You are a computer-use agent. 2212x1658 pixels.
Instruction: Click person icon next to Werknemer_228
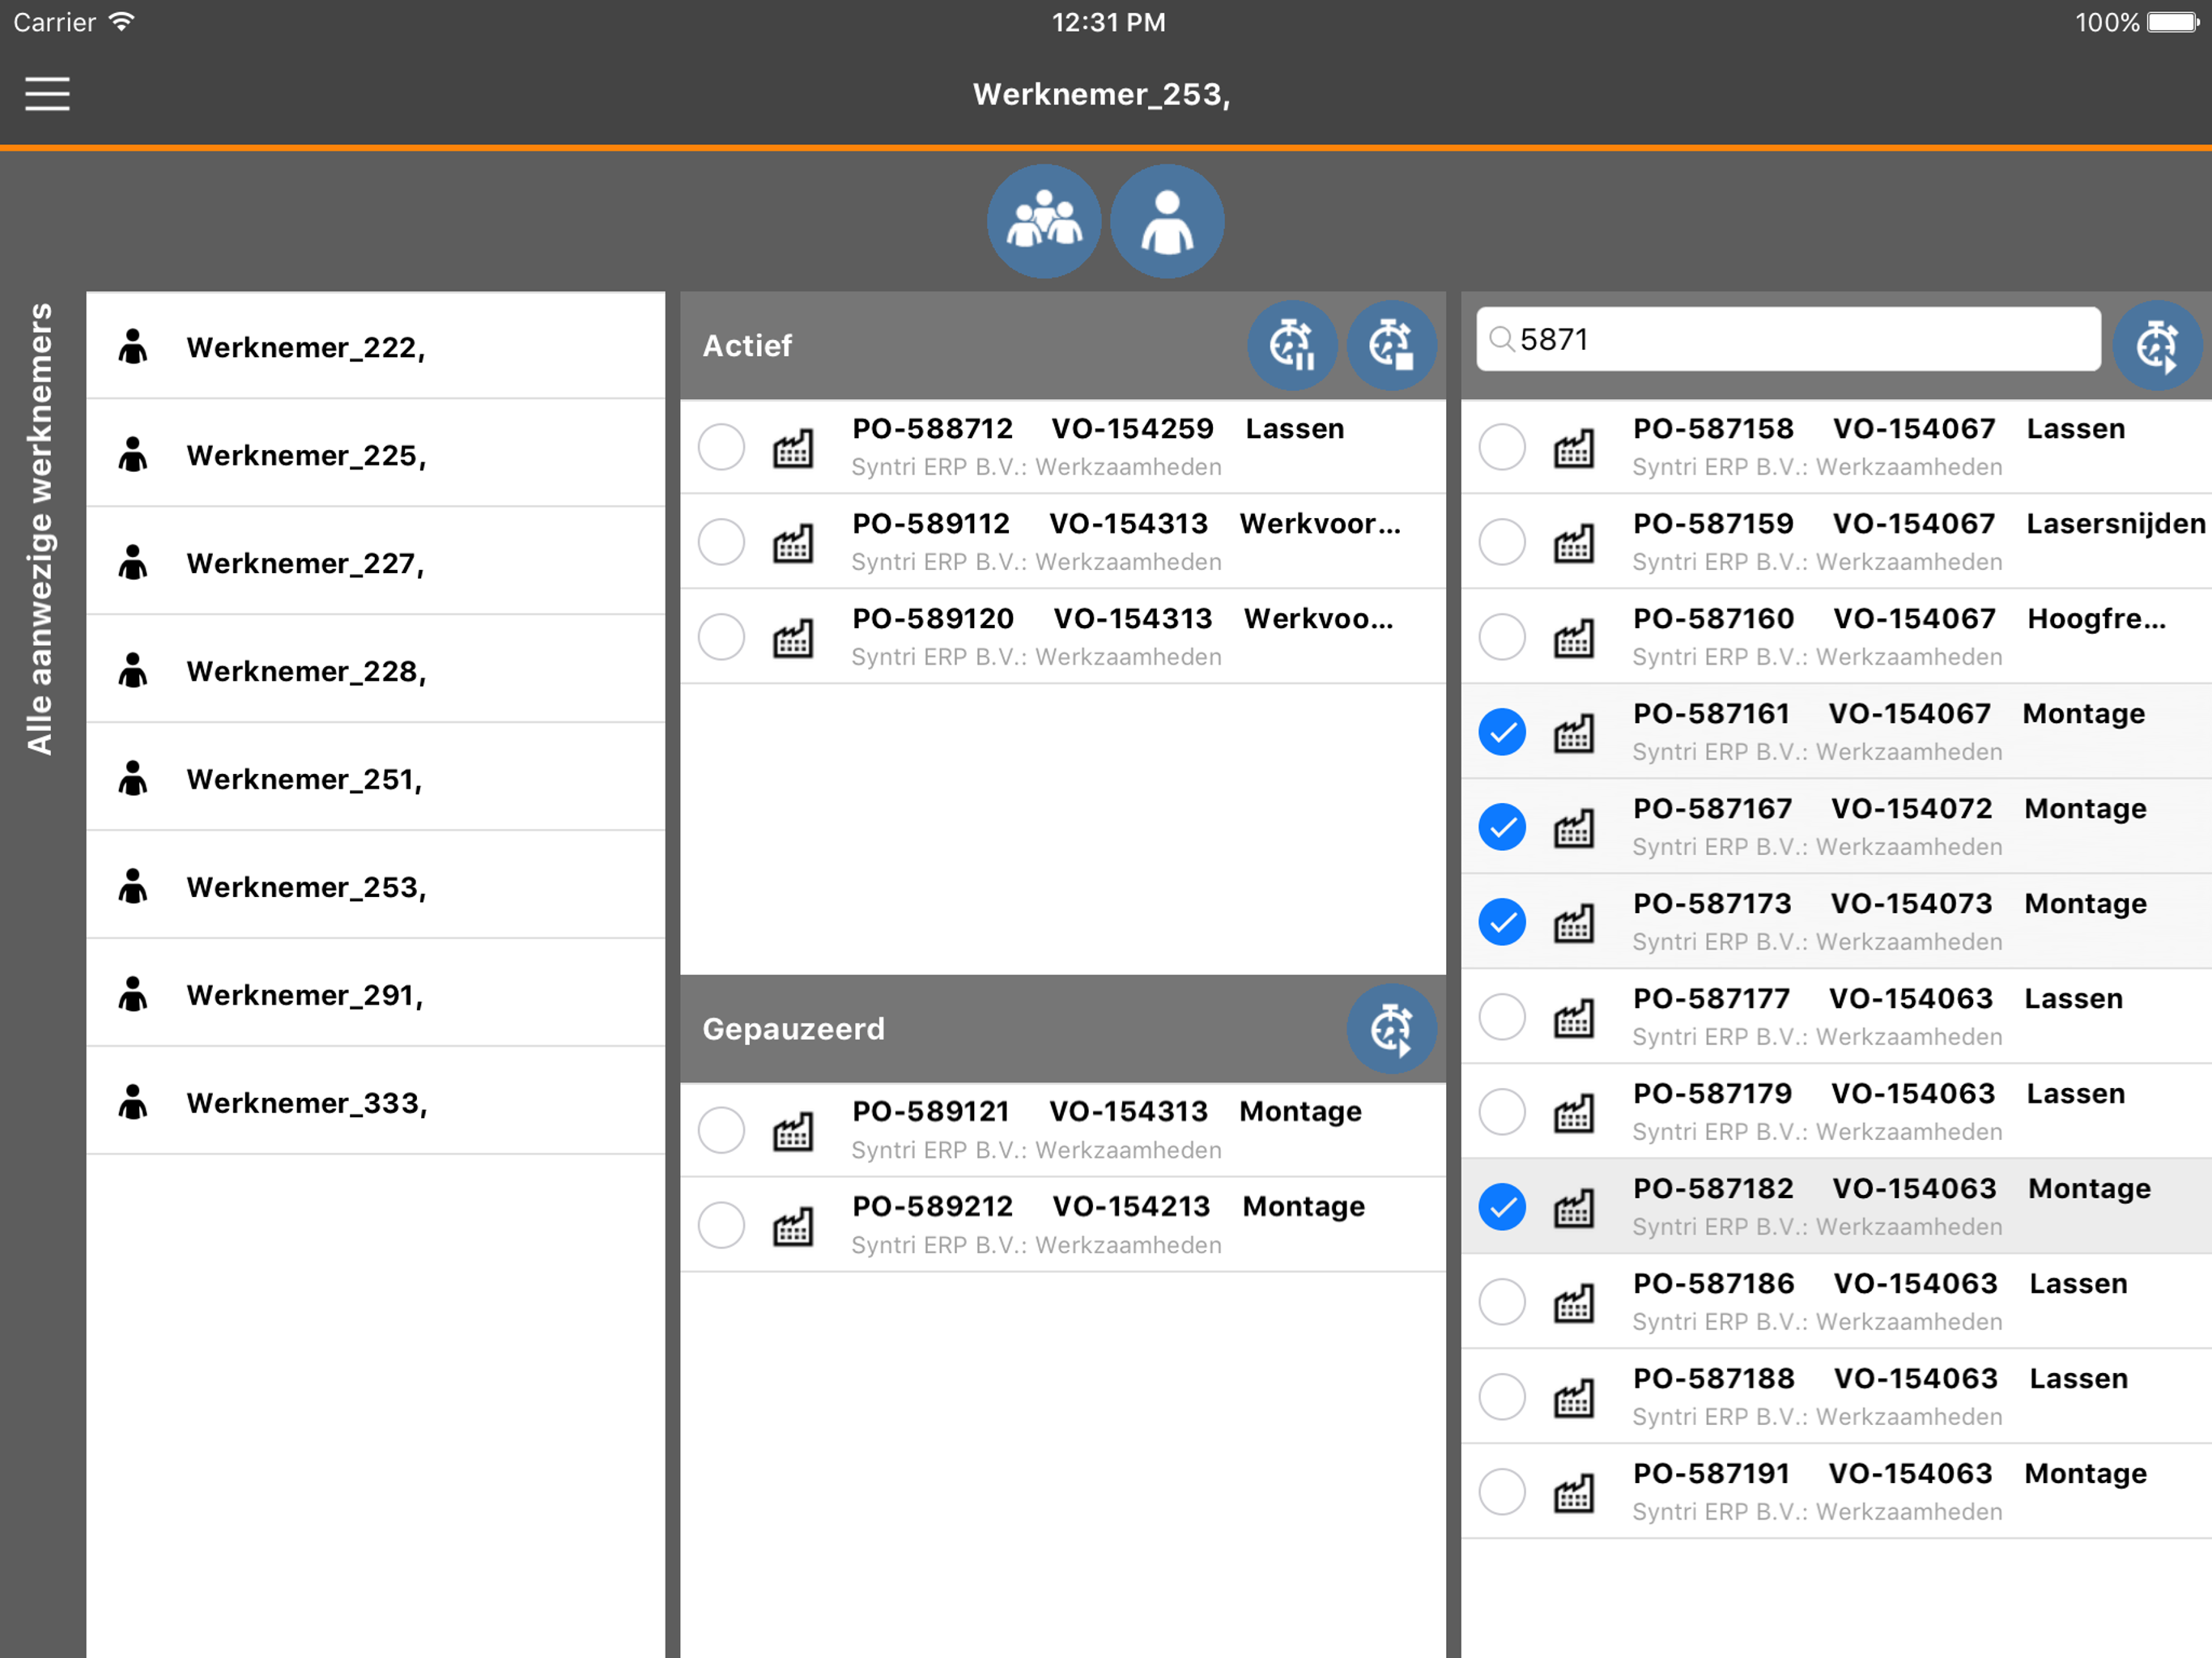[x=133, y=670]
